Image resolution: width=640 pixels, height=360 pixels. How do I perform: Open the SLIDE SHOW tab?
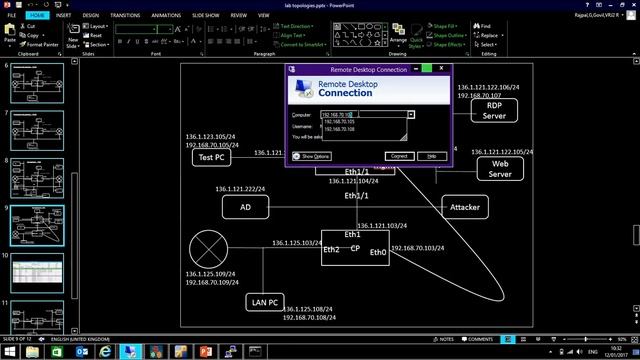[206, 16]
